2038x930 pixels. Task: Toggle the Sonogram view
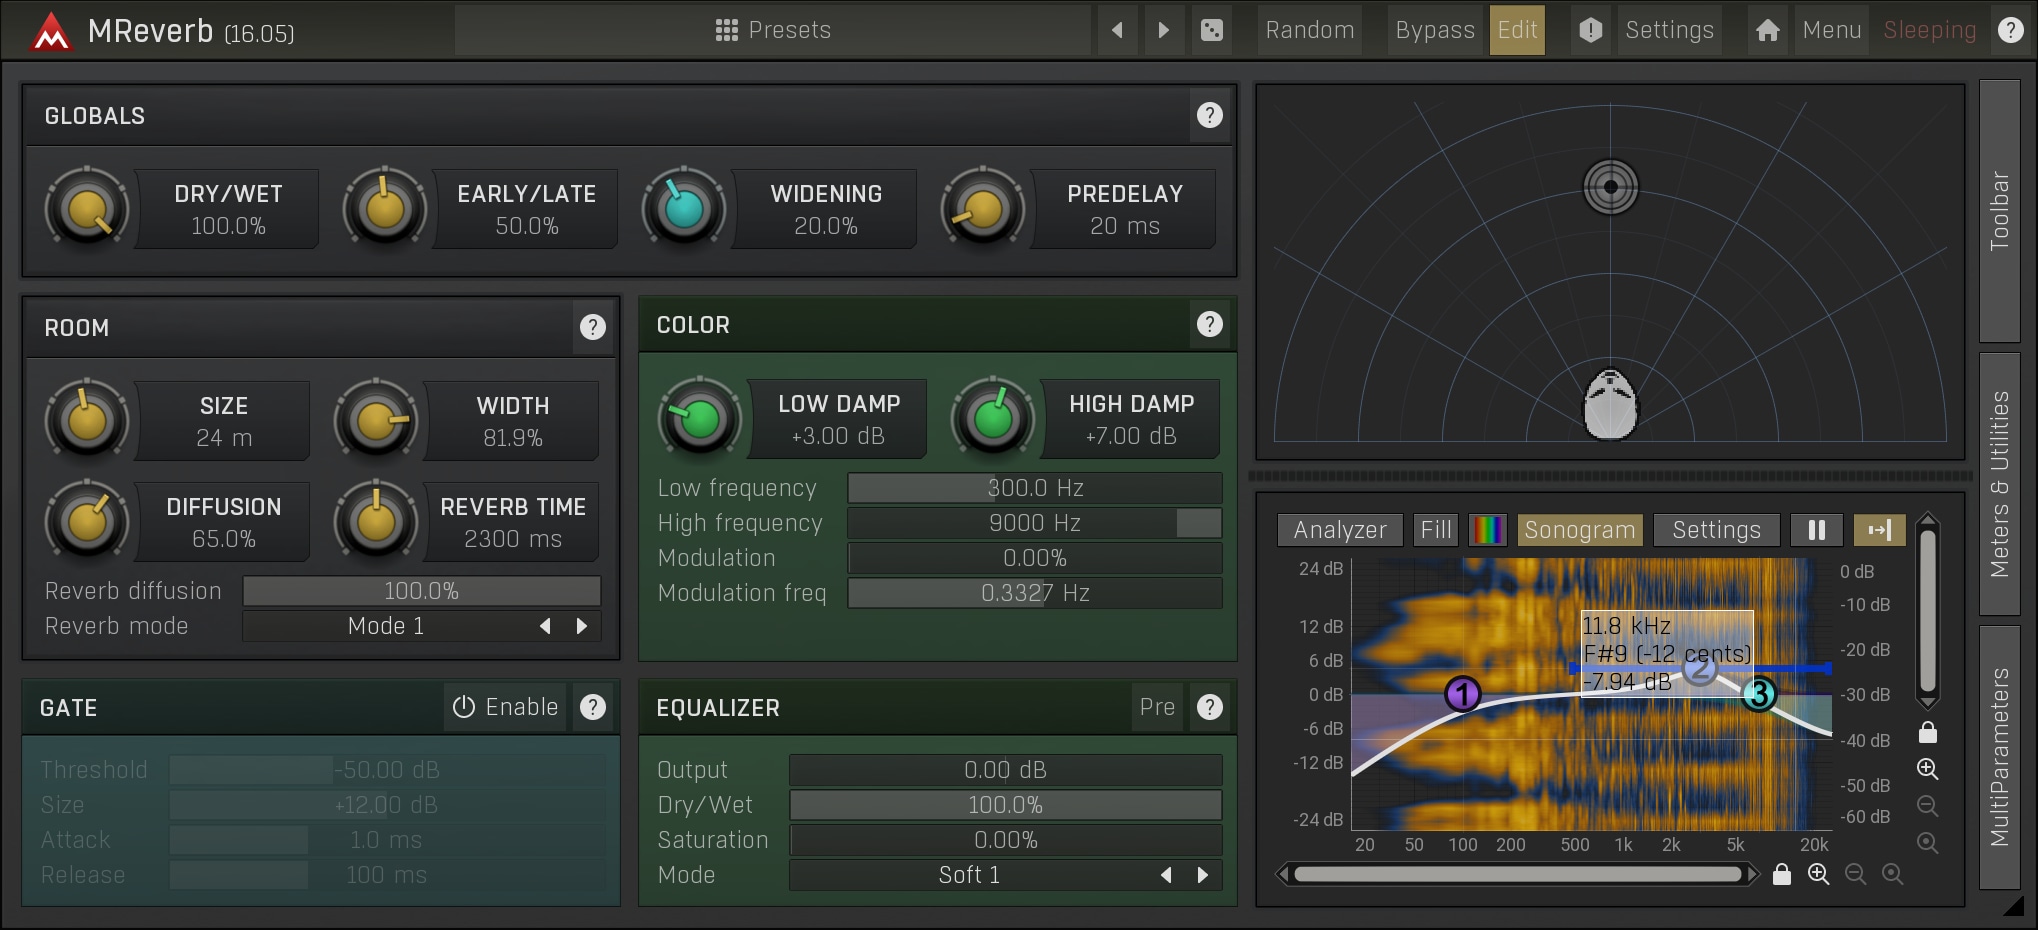pos(1580,530)
